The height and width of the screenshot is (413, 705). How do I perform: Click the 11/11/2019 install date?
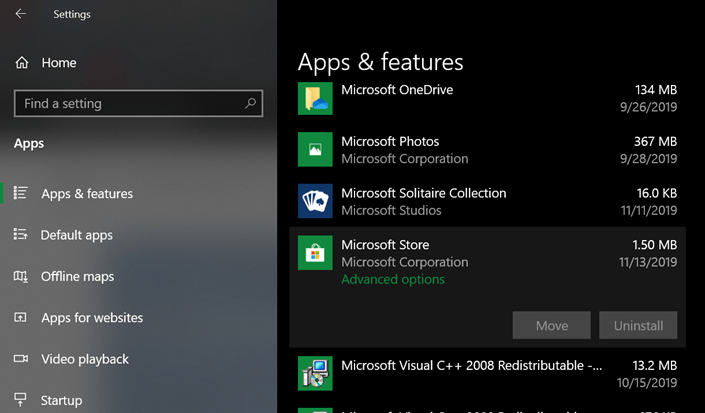(x=649, y=210)
